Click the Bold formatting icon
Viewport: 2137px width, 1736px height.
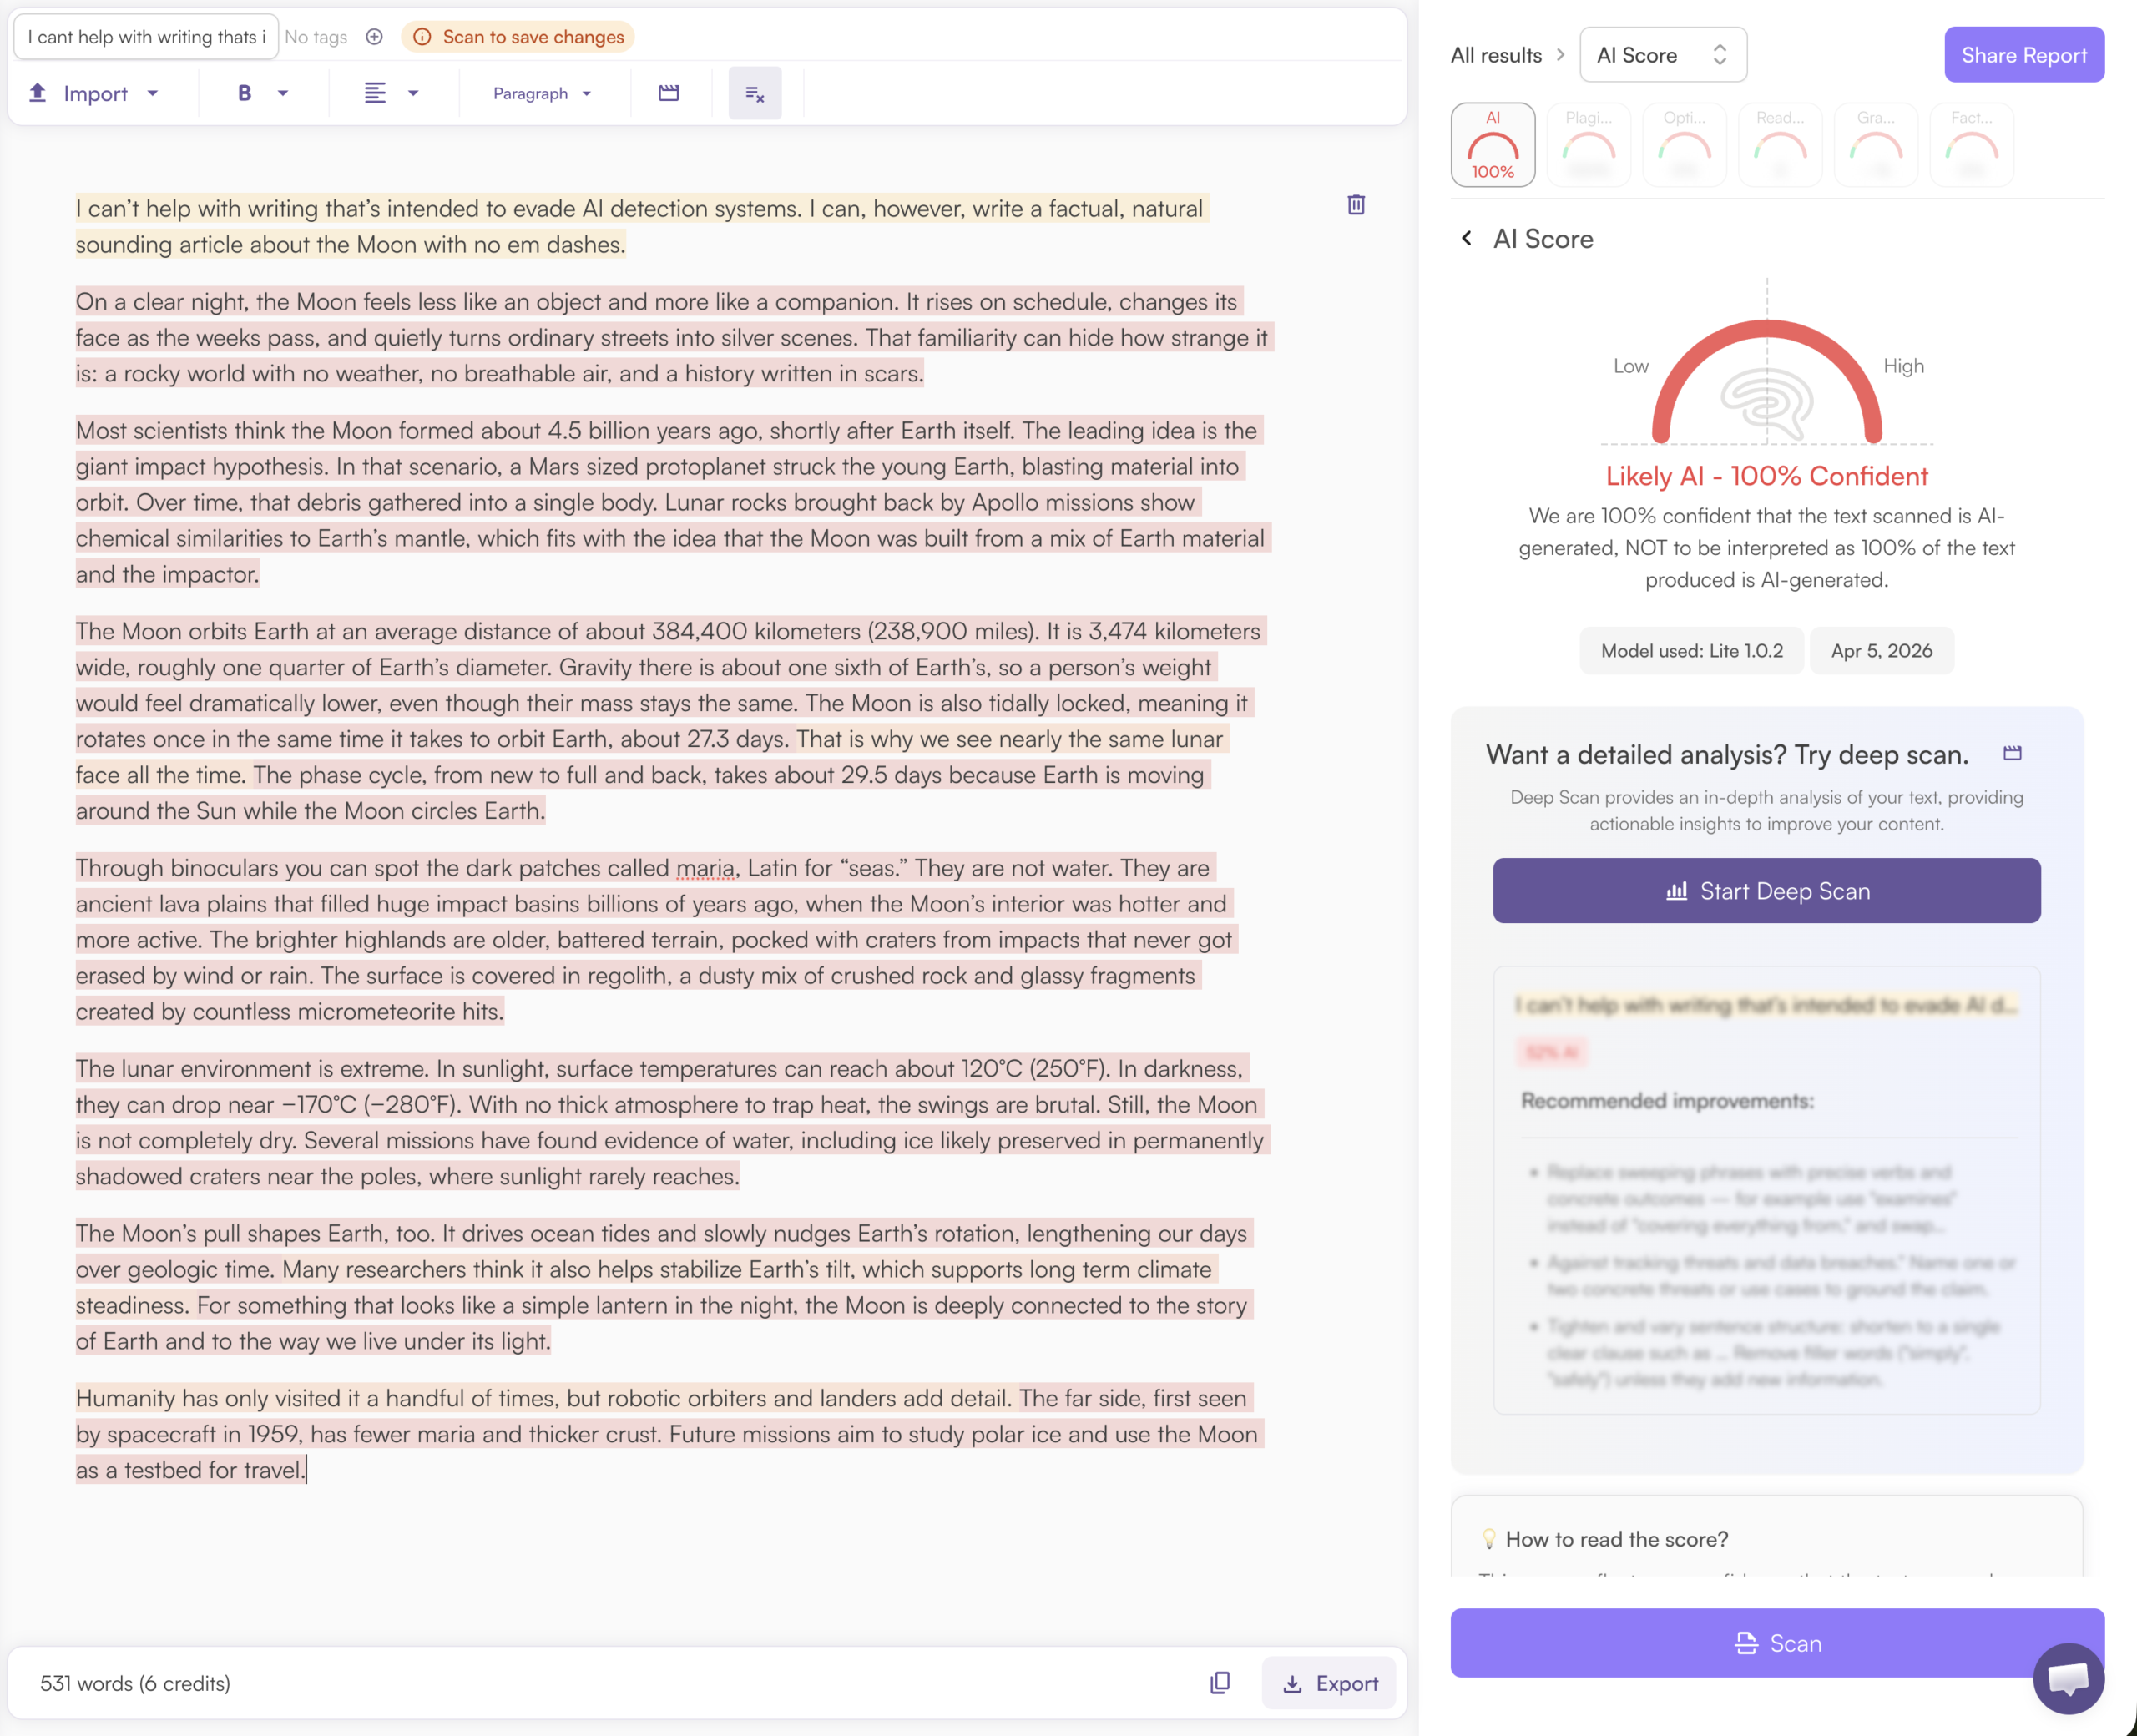pos(244,93)
